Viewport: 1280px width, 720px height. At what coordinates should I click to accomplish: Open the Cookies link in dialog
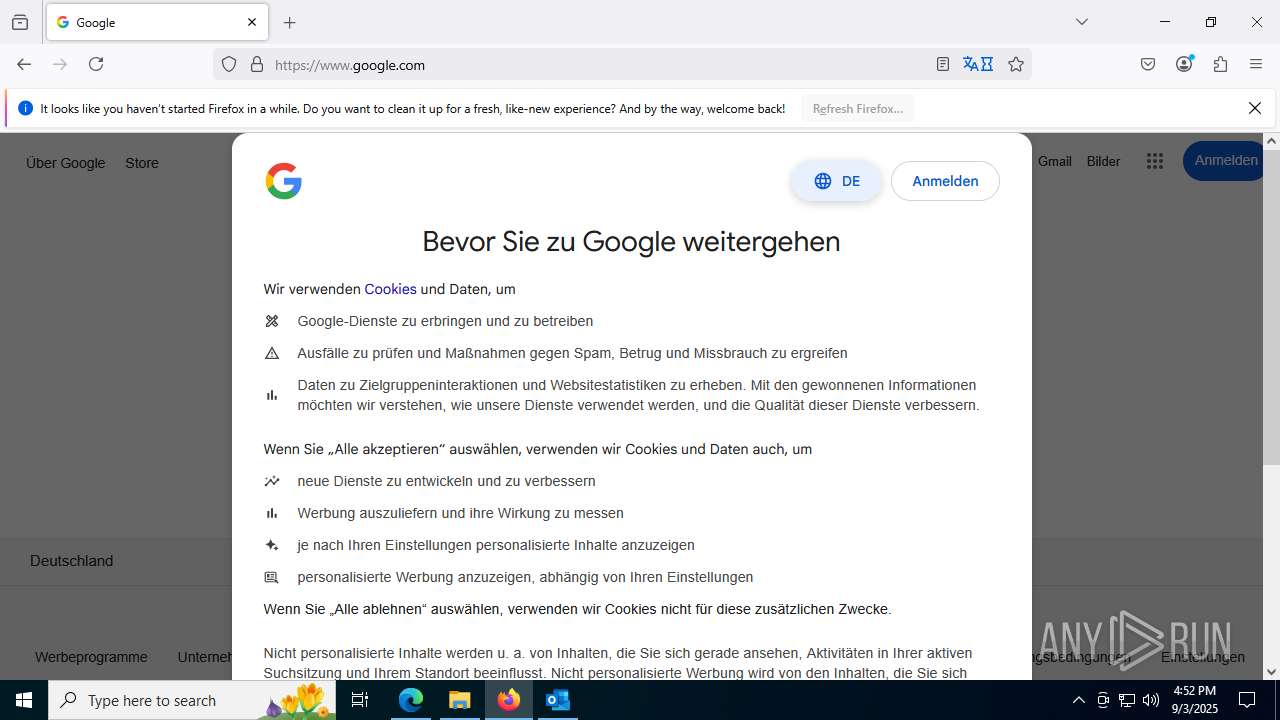point(390,289)
